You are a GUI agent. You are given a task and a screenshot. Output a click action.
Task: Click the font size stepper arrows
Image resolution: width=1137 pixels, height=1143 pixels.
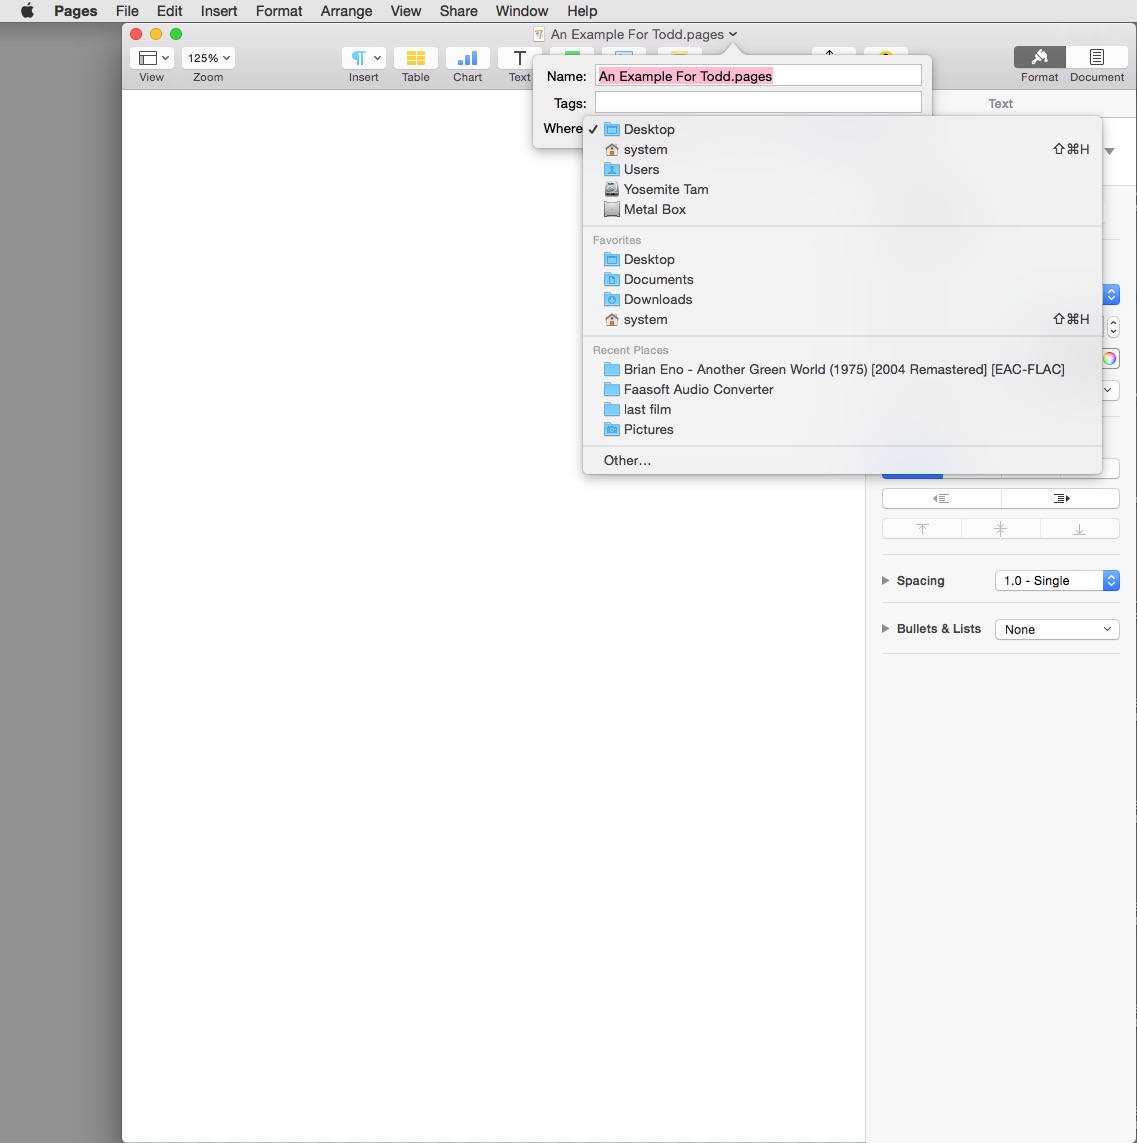(1113, 327)
